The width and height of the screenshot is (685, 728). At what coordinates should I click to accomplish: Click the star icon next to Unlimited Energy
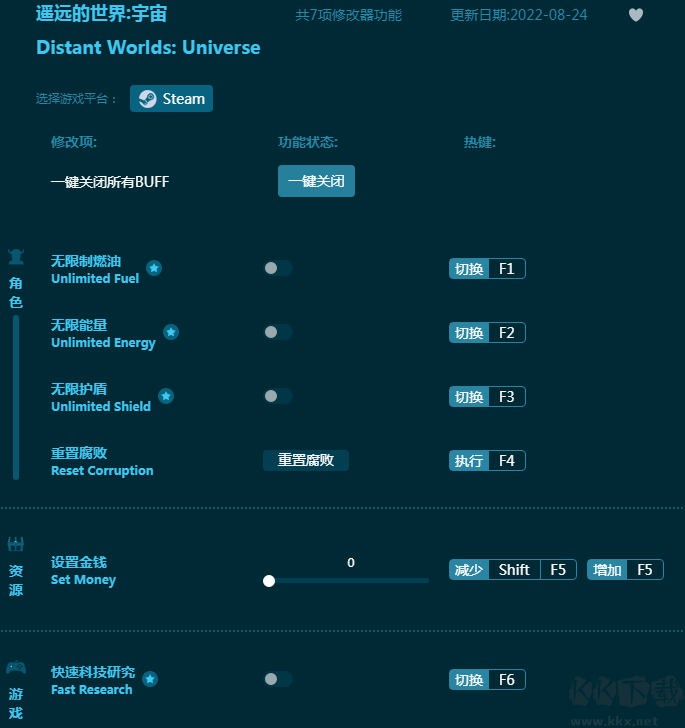tap(171, 332)
